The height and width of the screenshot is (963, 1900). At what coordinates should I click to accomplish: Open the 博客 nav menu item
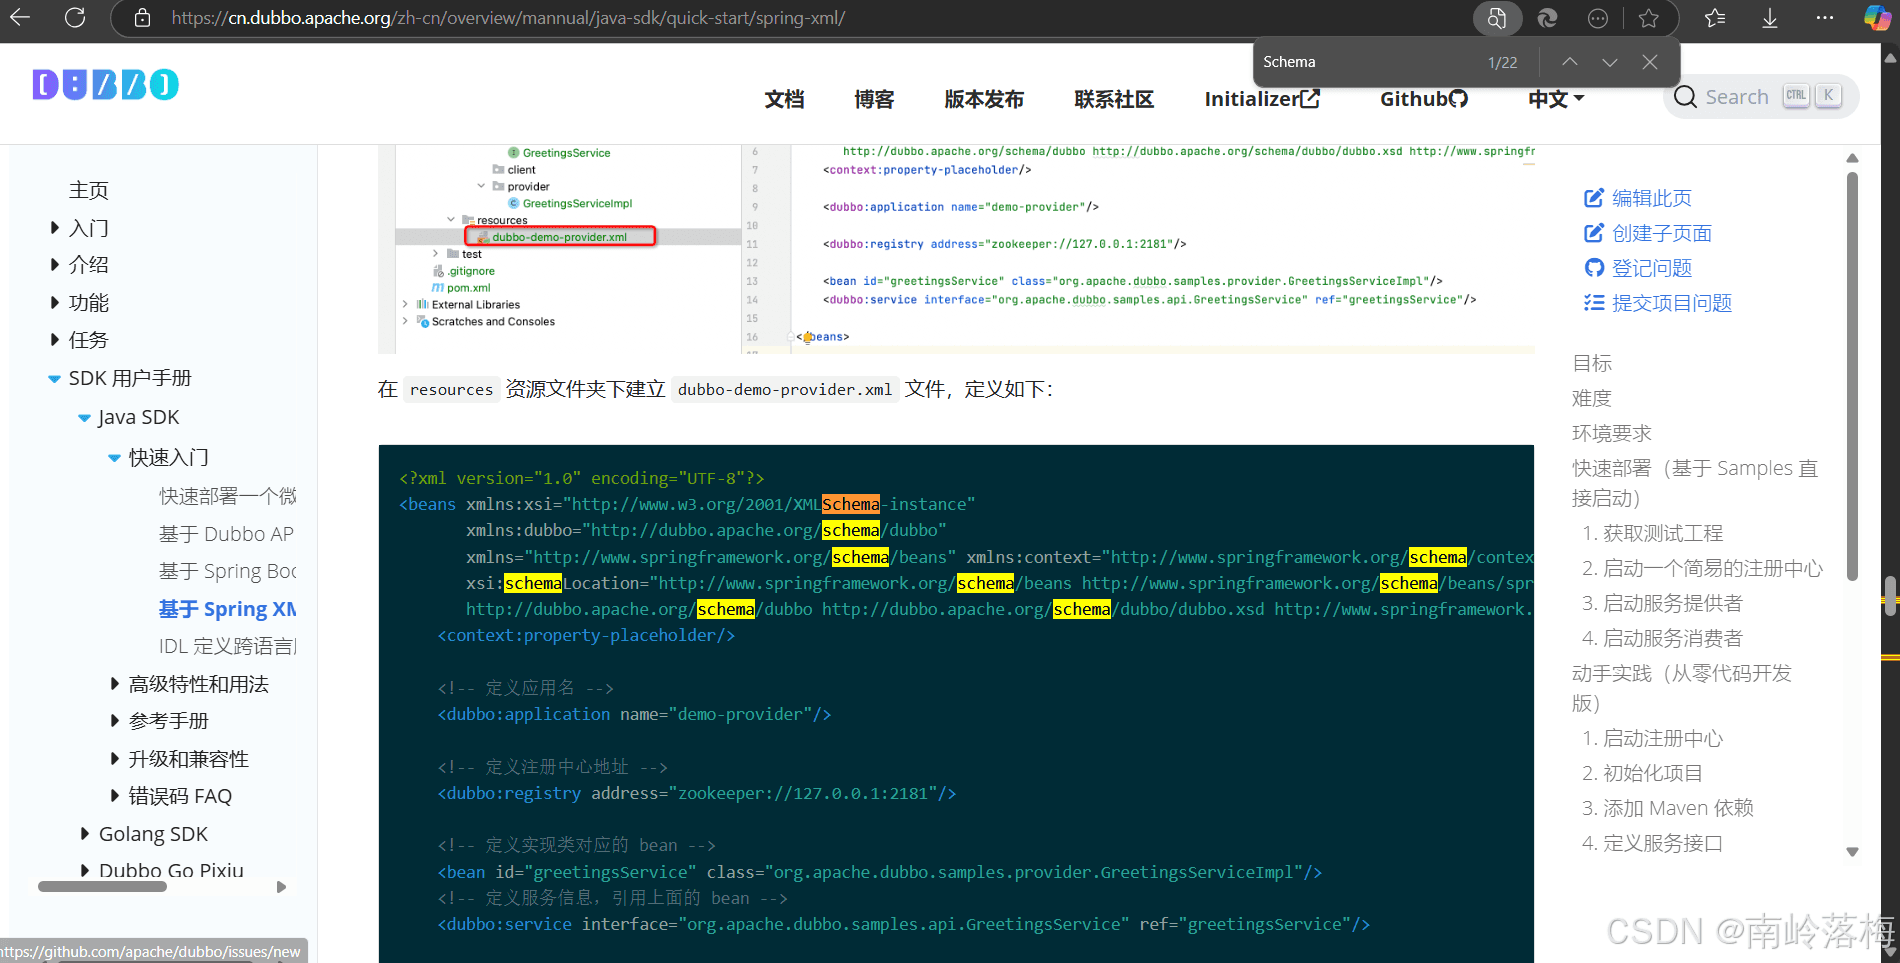pos(874,99)
